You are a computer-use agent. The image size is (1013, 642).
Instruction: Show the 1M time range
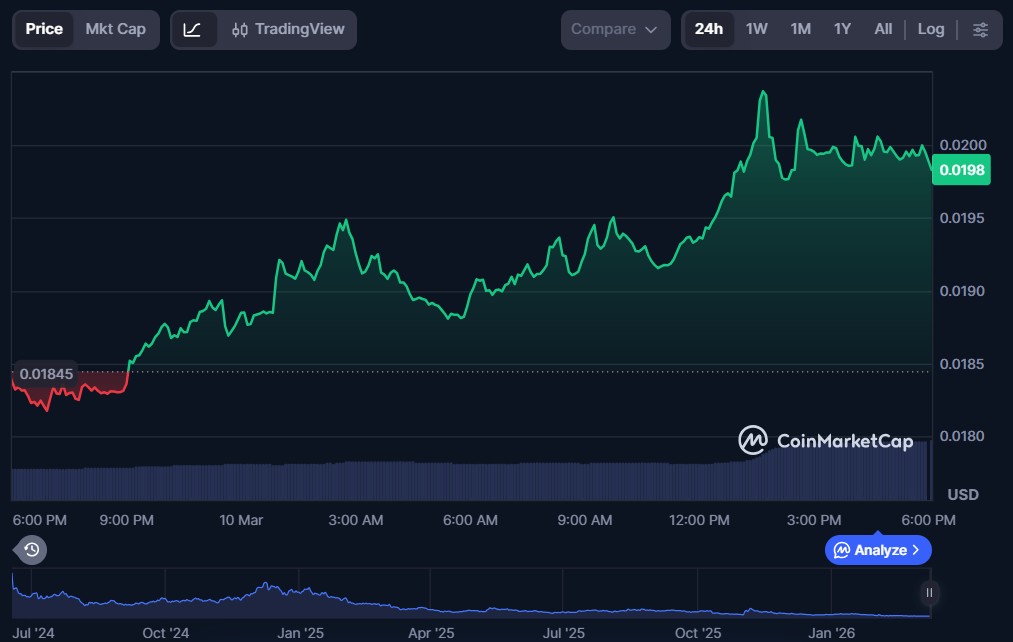[800, 29]
